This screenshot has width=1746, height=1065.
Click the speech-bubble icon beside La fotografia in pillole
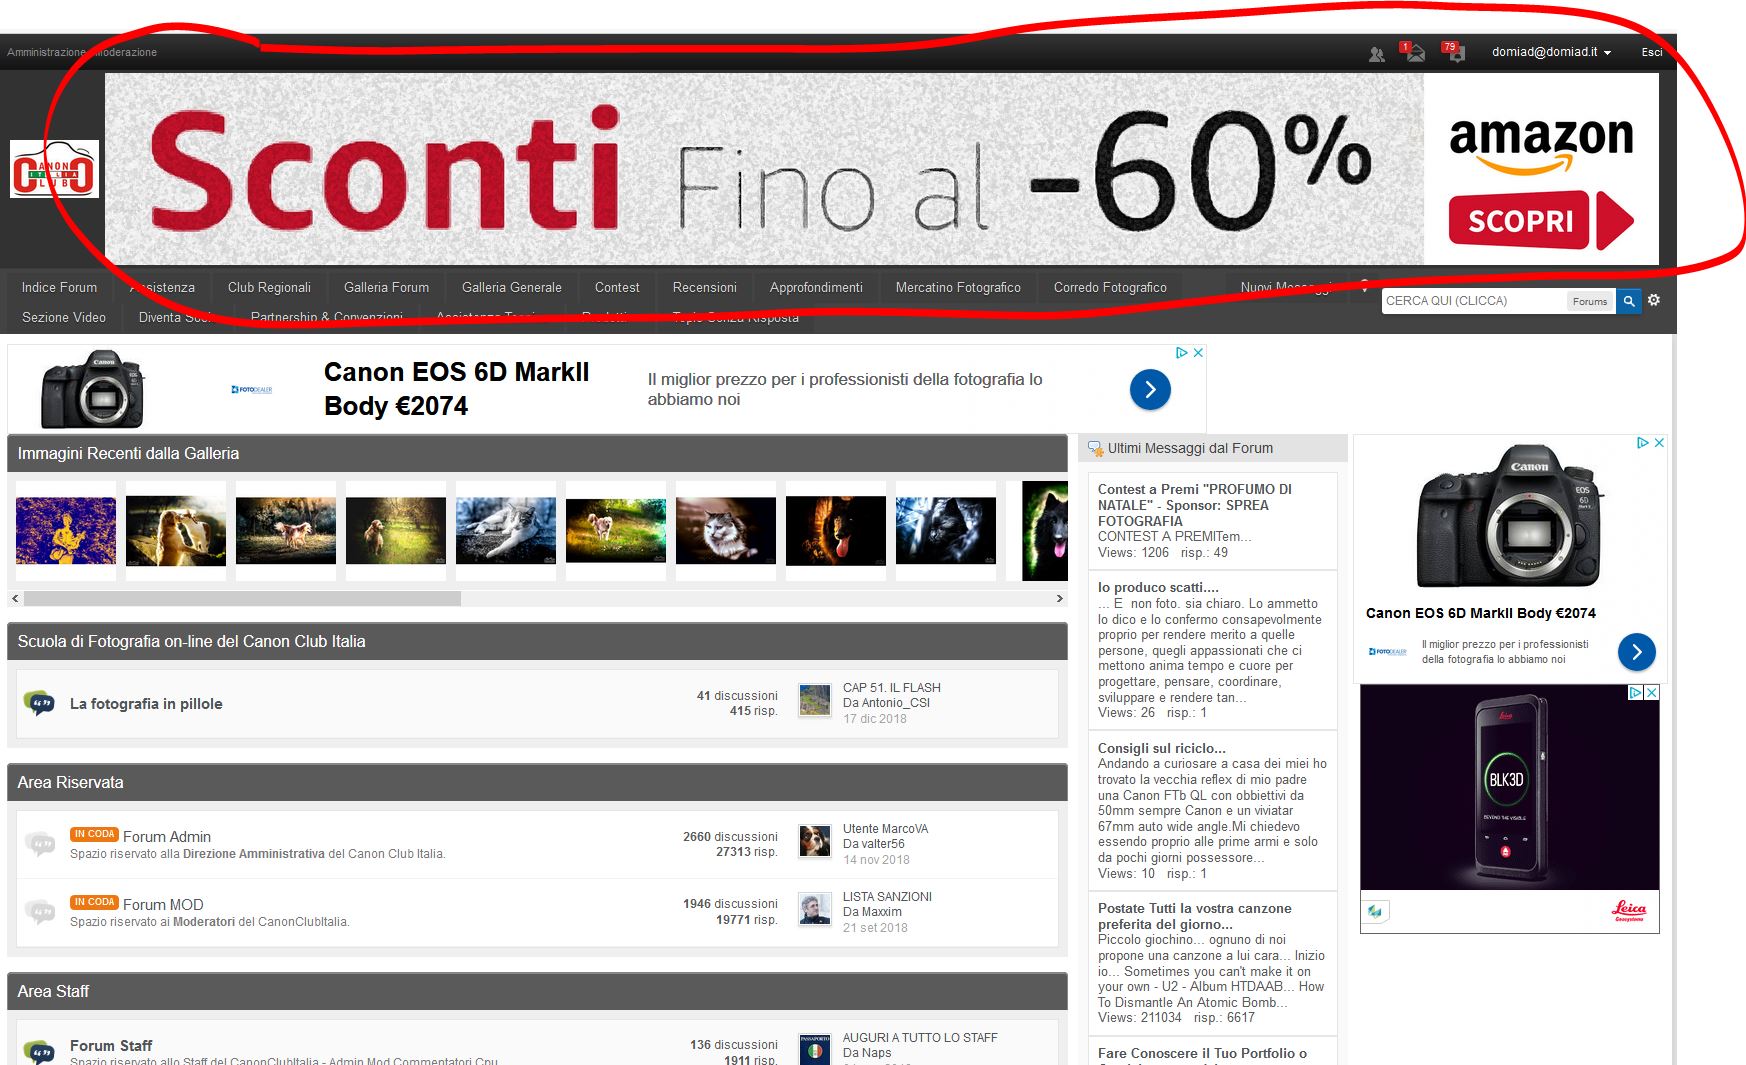tap(39, 704)
